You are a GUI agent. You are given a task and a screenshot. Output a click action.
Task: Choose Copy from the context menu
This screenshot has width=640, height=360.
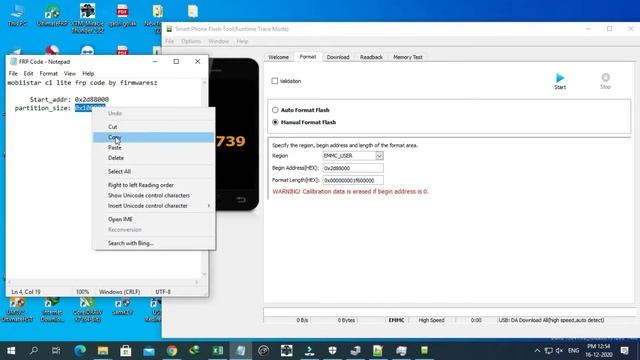(x=153, y=137)
